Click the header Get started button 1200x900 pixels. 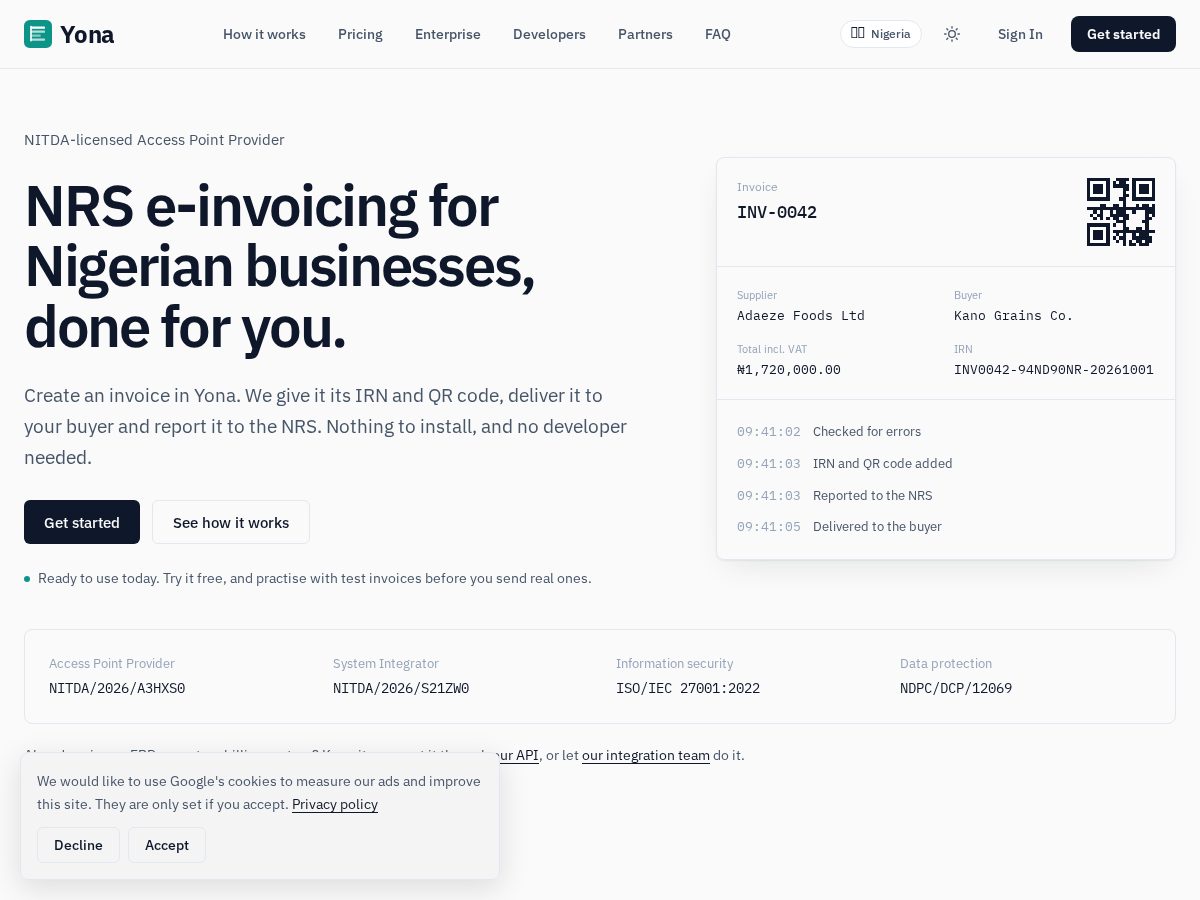coord(1123,34)
